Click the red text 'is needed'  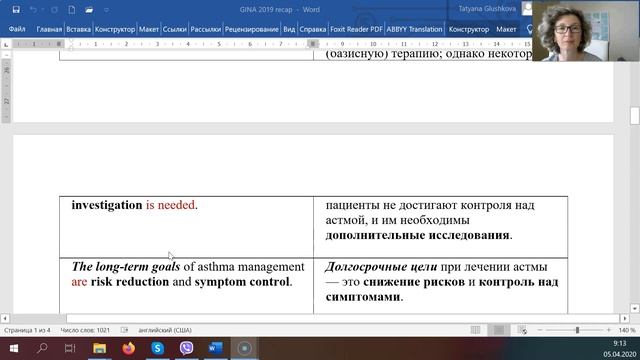click(x=170, y=205)
